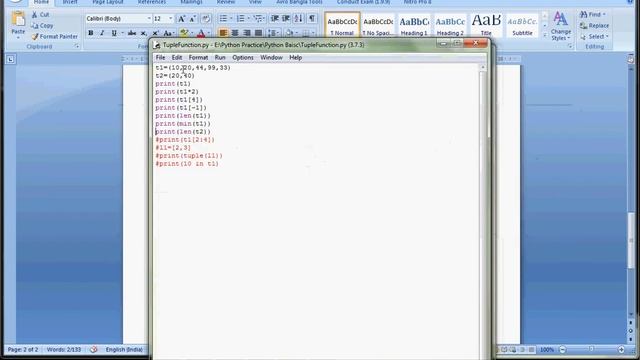Open the Run menu in IDLE

220,58
